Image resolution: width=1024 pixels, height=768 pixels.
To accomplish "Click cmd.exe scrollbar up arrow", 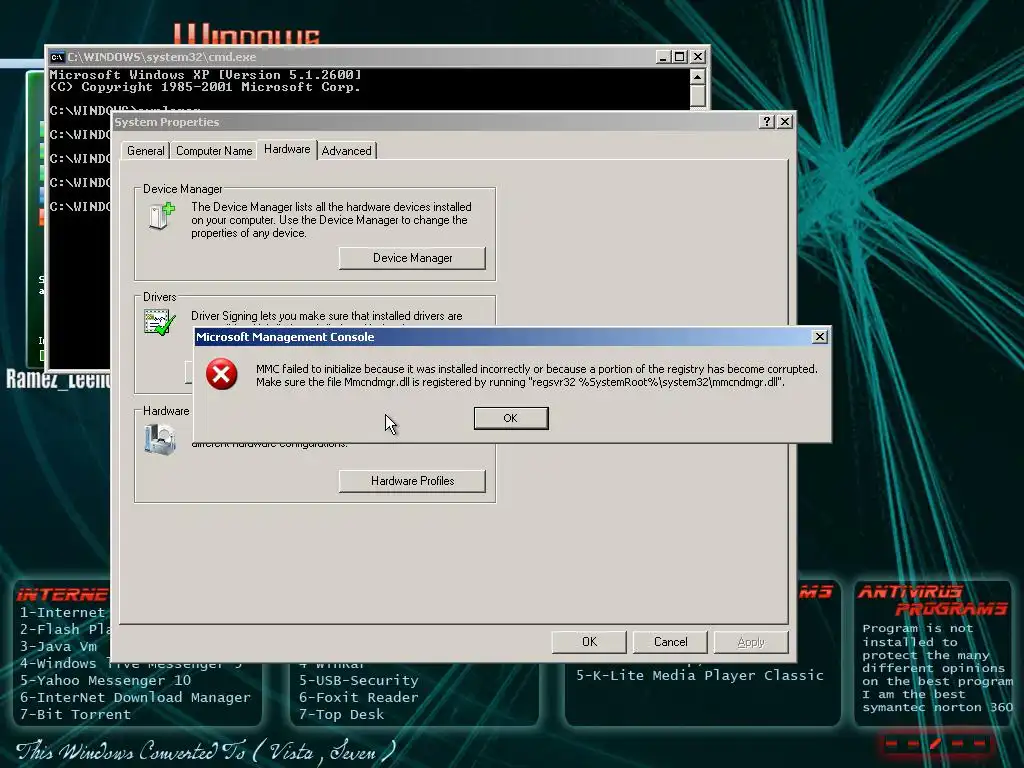I will coord(697,76).
